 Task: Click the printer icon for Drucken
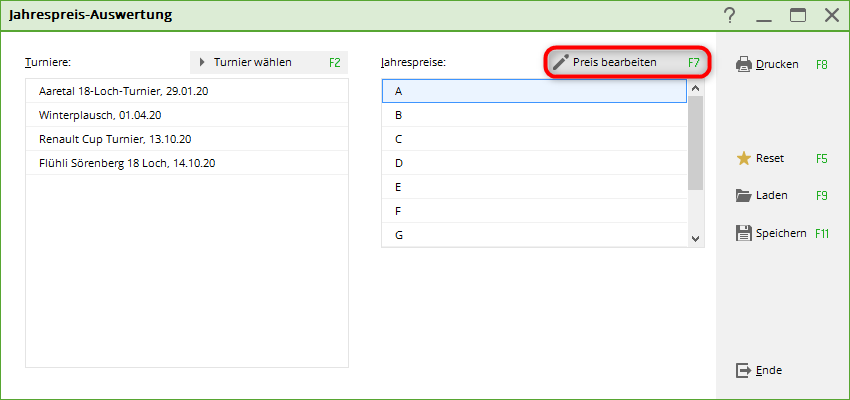tap(744, 64)
